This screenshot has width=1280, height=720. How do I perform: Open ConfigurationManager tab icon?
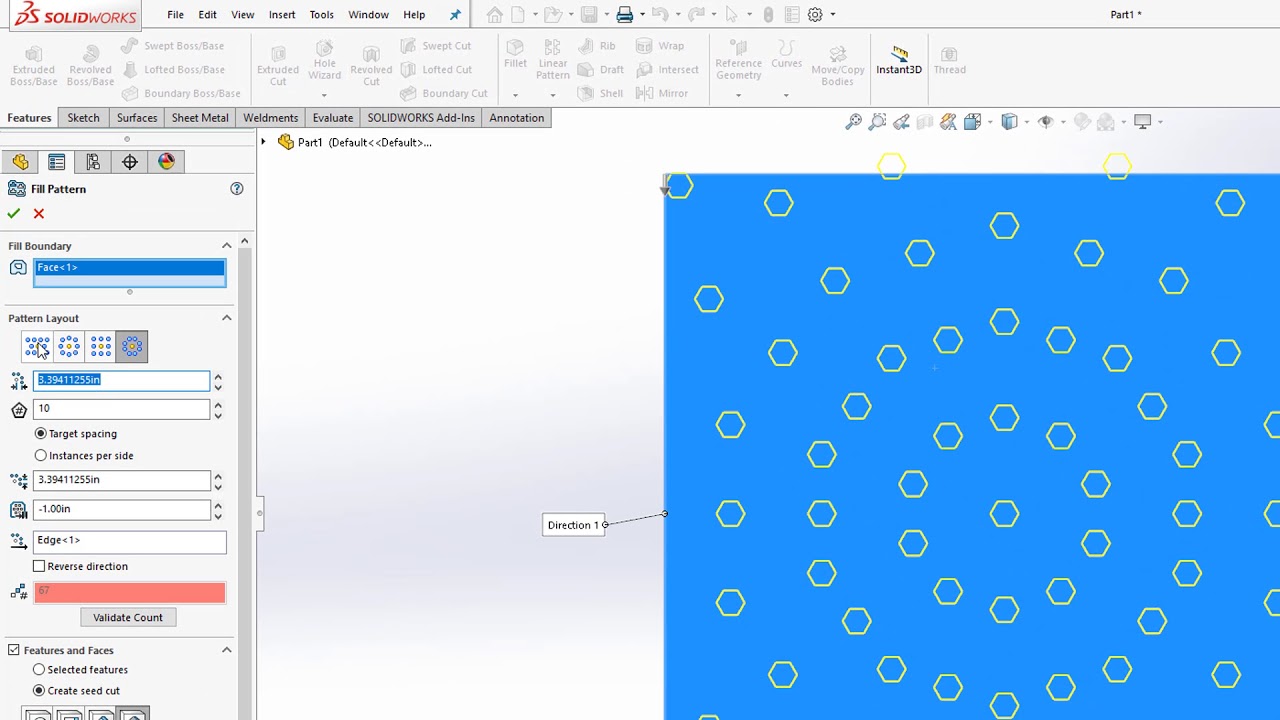coord(93,162)
